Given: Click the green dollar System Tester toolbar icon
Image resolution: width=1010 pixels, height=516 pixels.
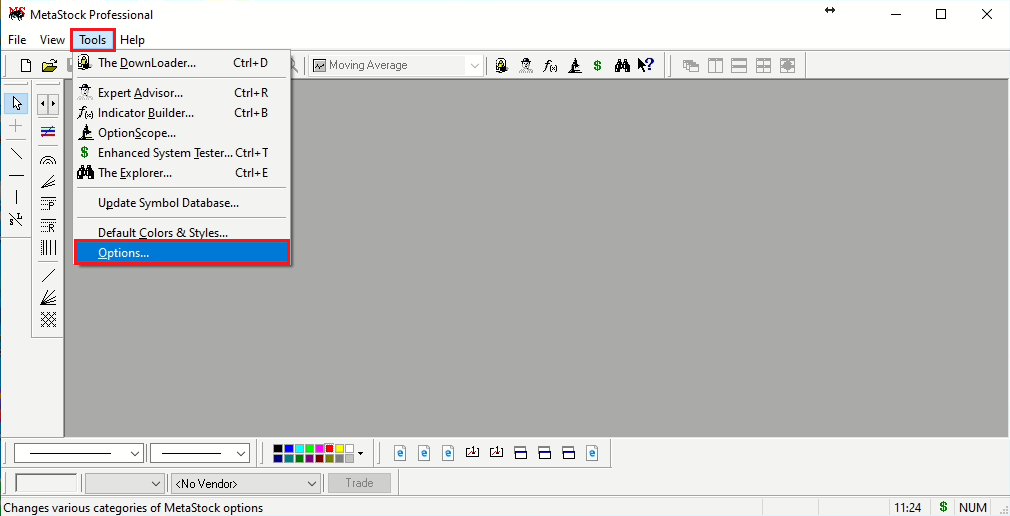Looking at the screenshot, I should point(598,65).
